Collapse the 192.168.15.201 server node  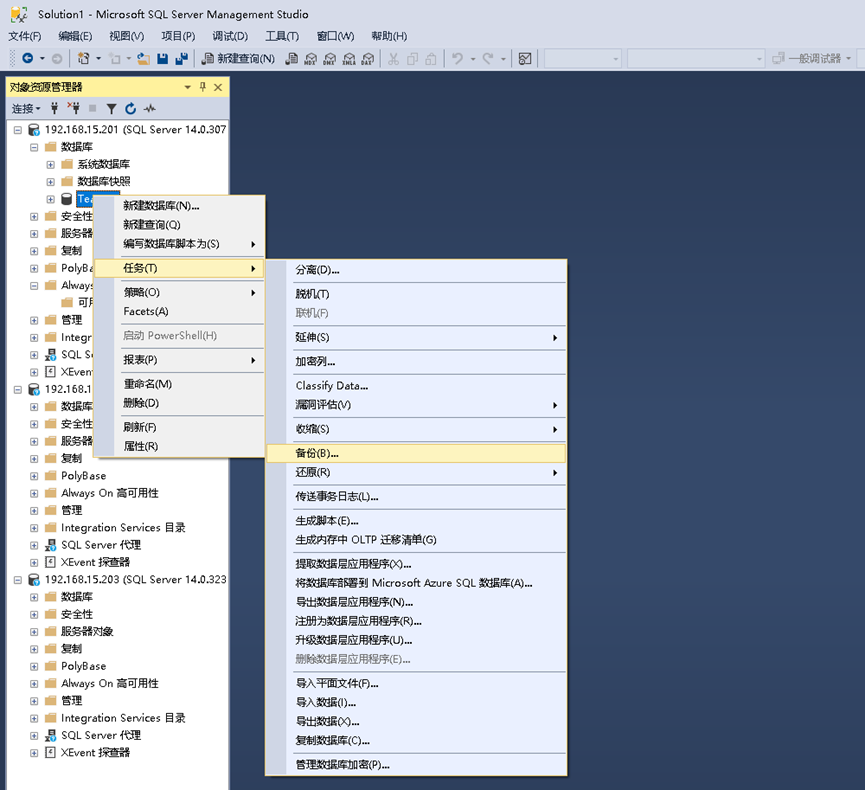point(18,130)
